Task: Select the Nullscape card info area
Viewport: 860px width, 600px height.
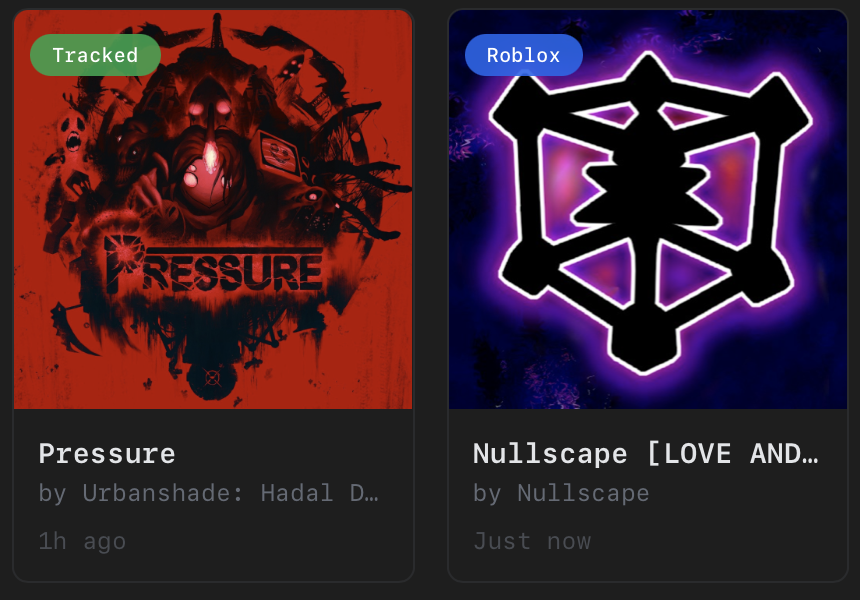Action: pyautogui.click(x=648, y=495)
